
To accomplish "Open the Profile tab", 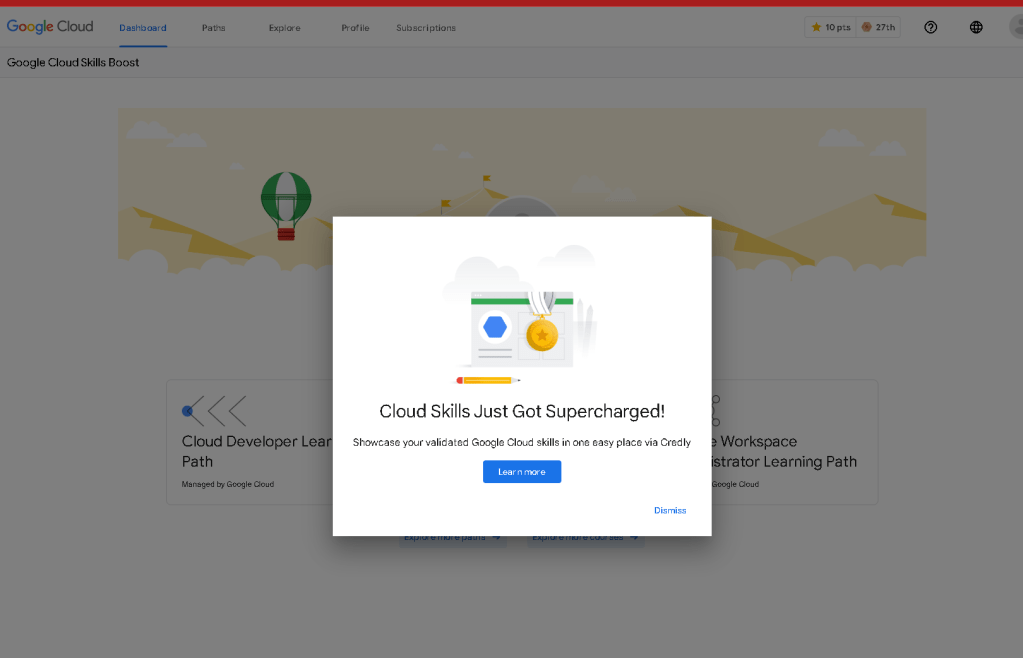I will click(x=355, y=28).
